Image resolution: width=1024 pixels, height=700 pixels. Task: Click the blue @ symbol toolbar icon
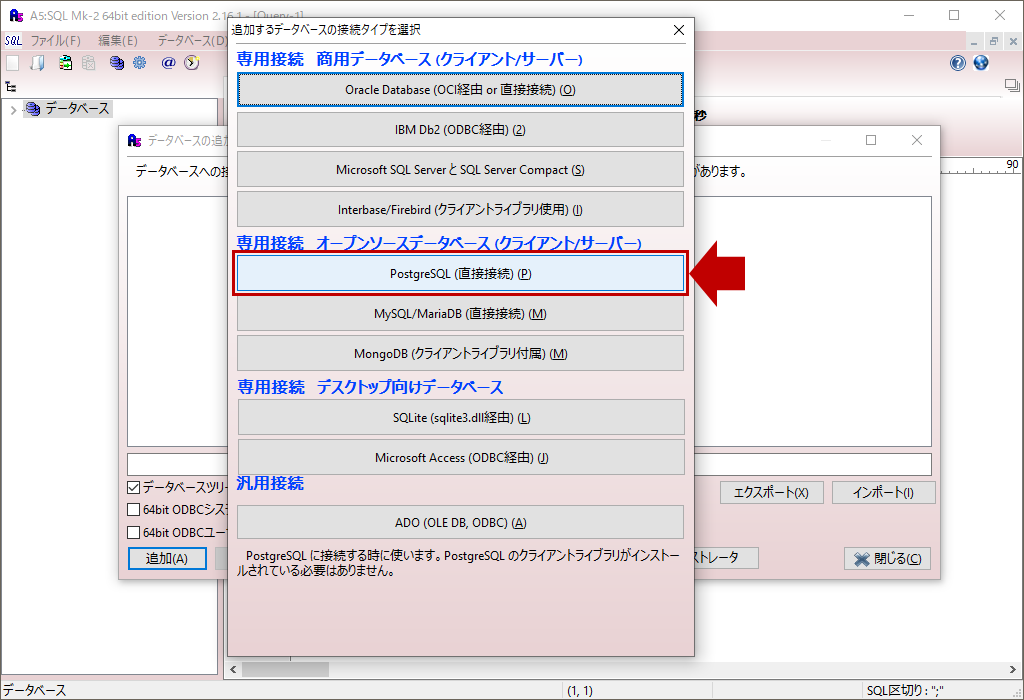(168, 63)
